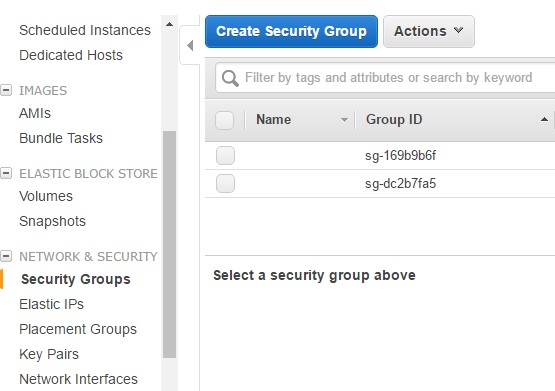
Task: Click the search magnifier icon
Action: (230, 77)
